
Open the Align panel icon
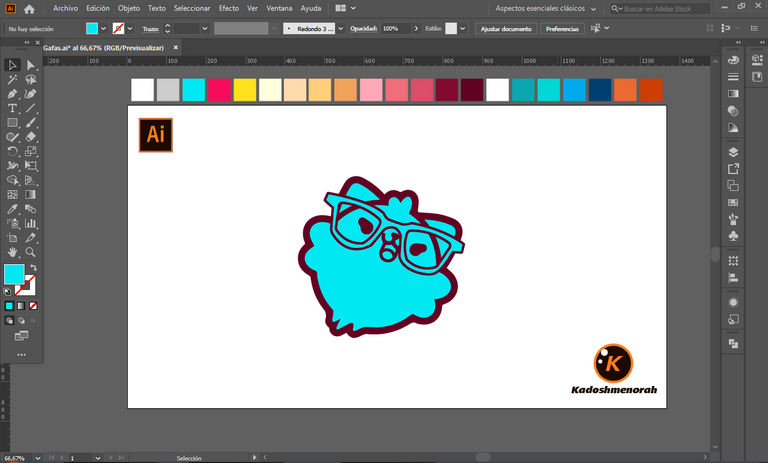[x=733, y=278]
